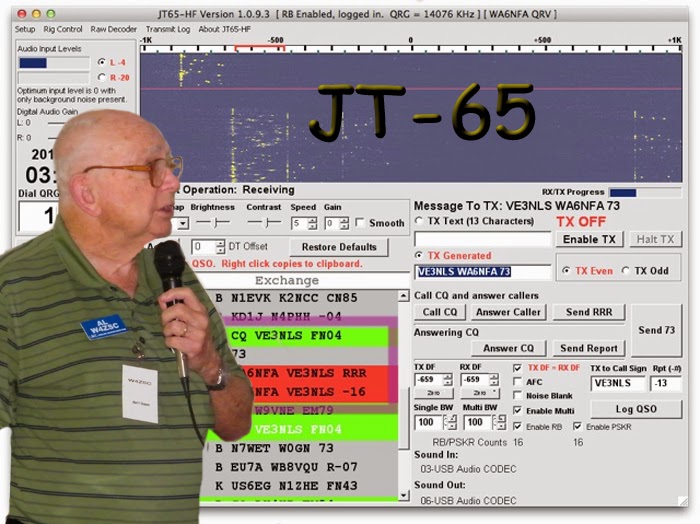Adjust the Brightness slider
Viewport: 700px width, 524px height.
coord(213,222)
